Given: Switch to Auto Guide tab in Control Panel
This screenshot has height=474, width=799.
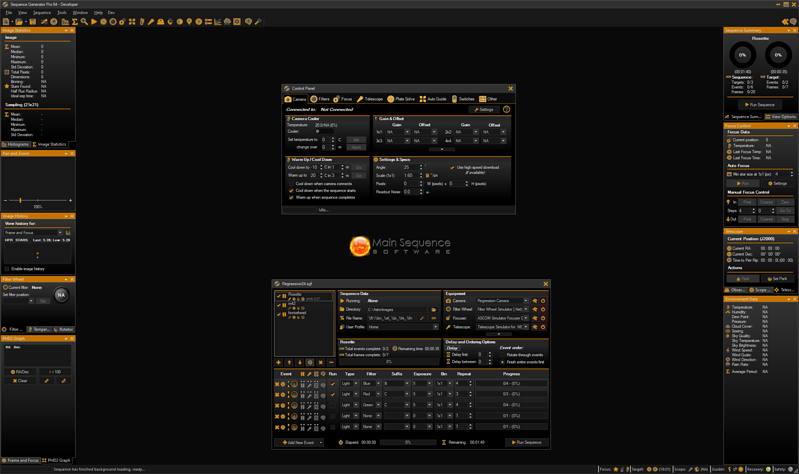Looking at the screenshot, I should click(433, 99).
